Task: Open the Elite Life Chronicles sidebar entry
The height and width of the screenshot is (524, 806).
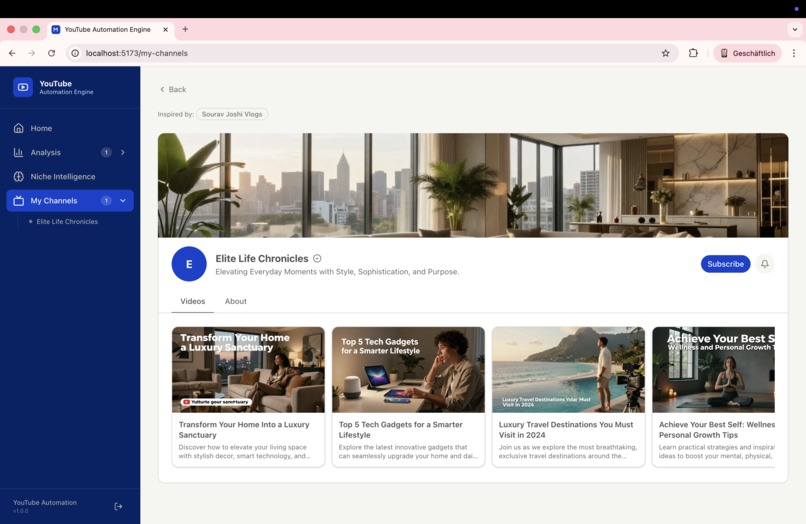Action: [67, 222]
